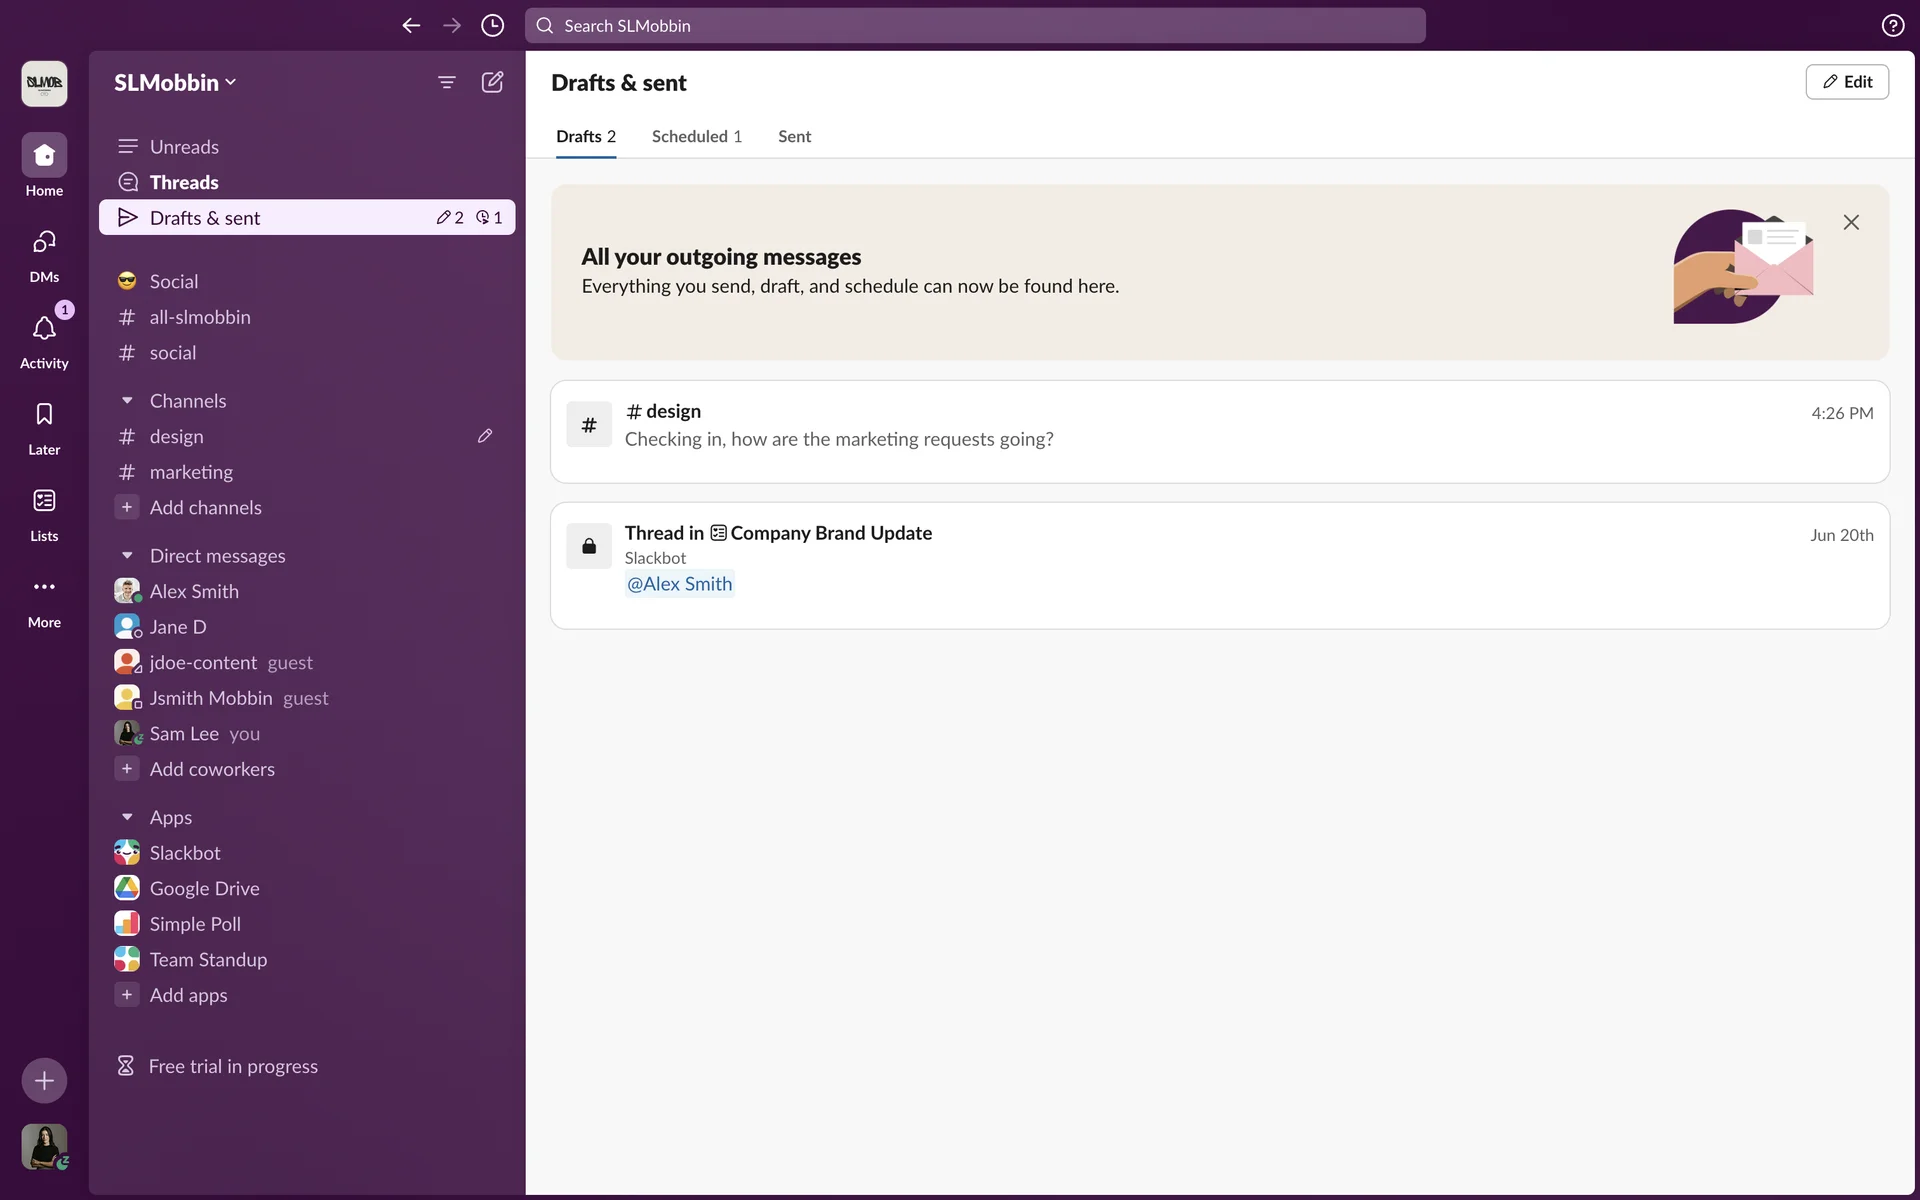Dismiss the outgoing messages banner
Image resolution: width=1920 pixels, height=1200 pixels.
pos(1851,223)
